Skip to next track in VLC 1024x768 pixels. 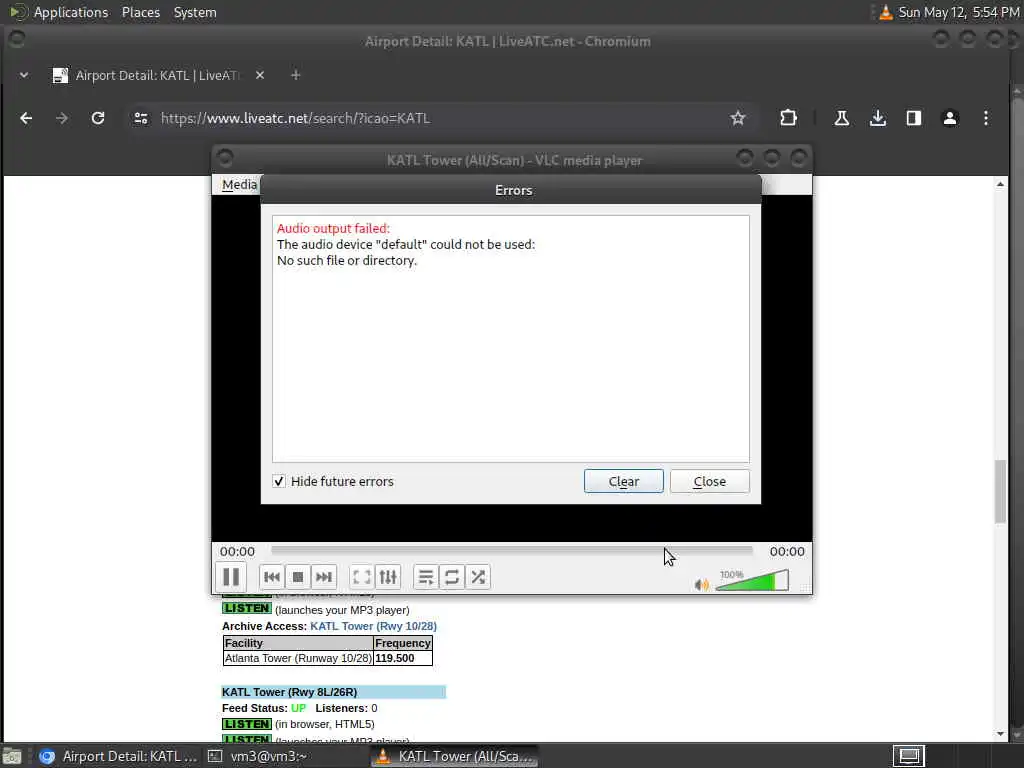(x=324, y=577)
